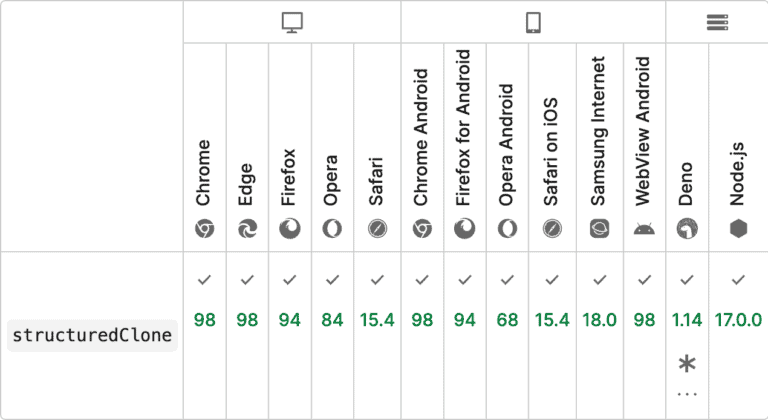The image size is (768, 420).
Task: Click the WebView Android robot icon
Action: (x=643, y=229)
